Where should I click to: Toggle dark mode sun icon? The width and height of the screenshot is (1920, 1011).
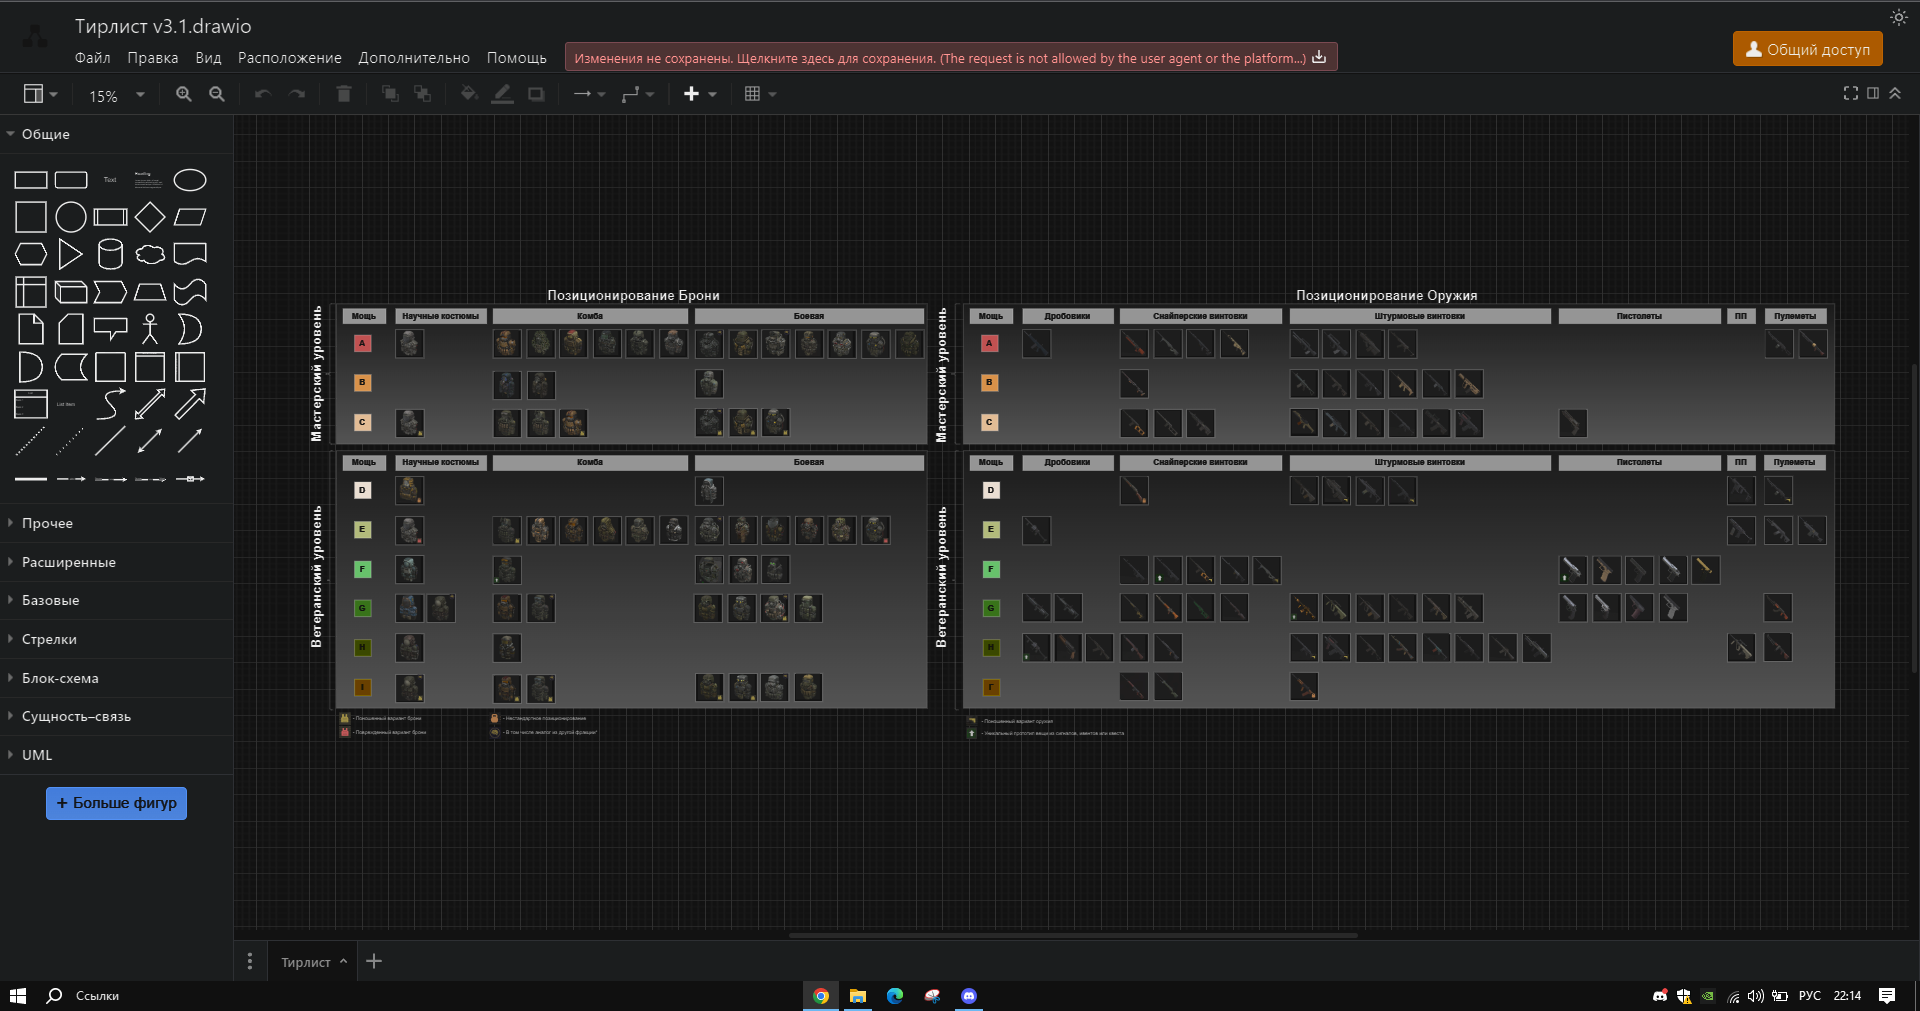[1899, 17]
